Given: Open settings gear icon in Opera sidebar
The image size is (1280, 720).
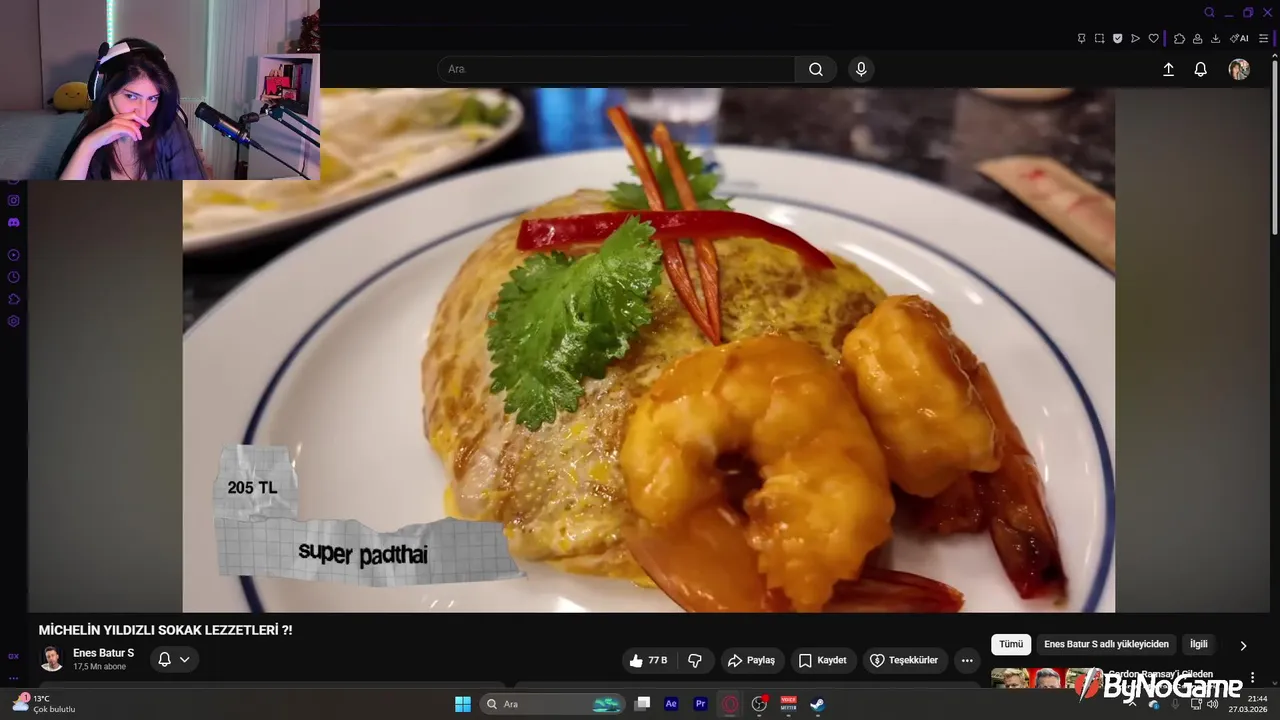Looking at the screenshot, I should [14, 321].
